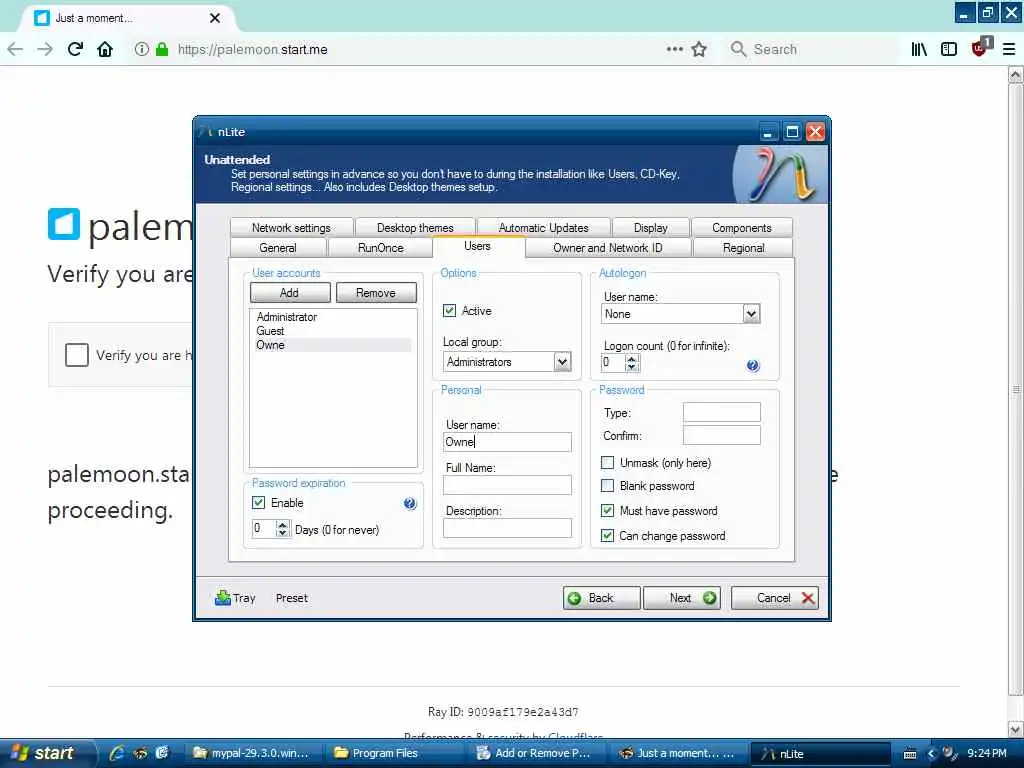The height and width of the screenshot is (768, 1024).
Task: Decrease password expiration days spinner
Action: point(282,533)
